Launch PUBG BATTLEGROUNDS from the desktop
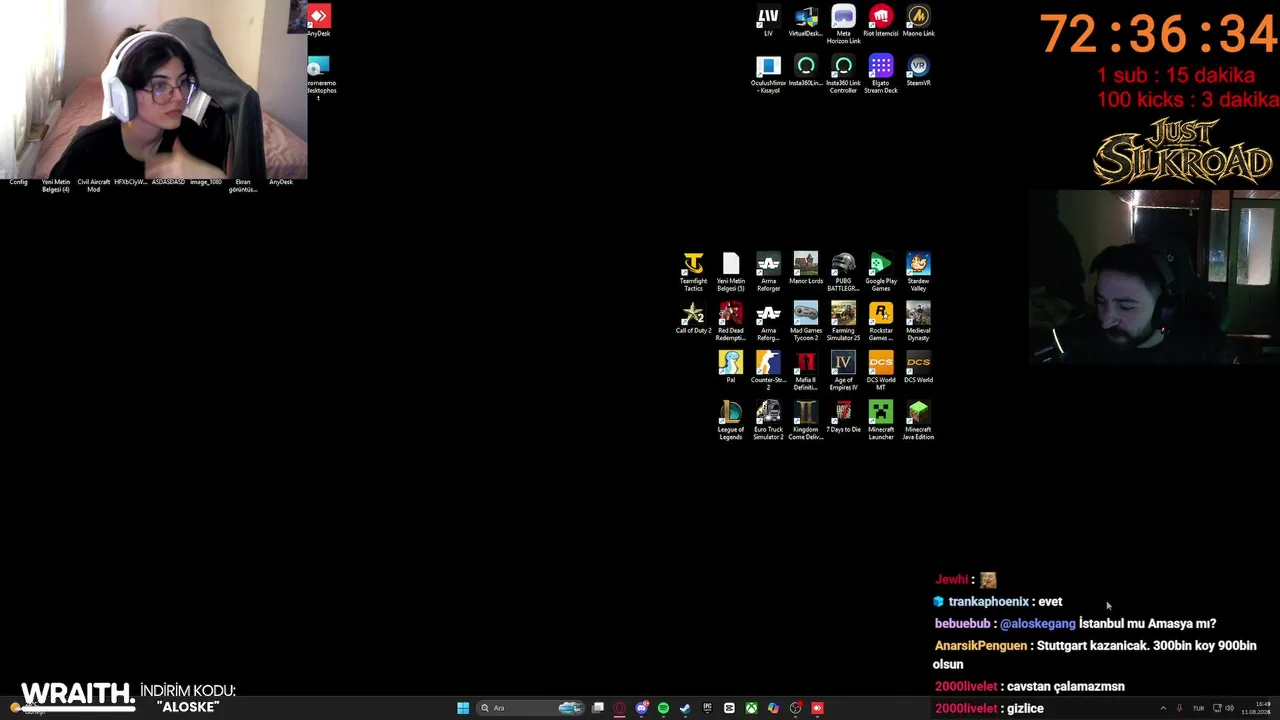Image resolution: width=1280 pixels, height=720 pixels. tap(843, 272)
